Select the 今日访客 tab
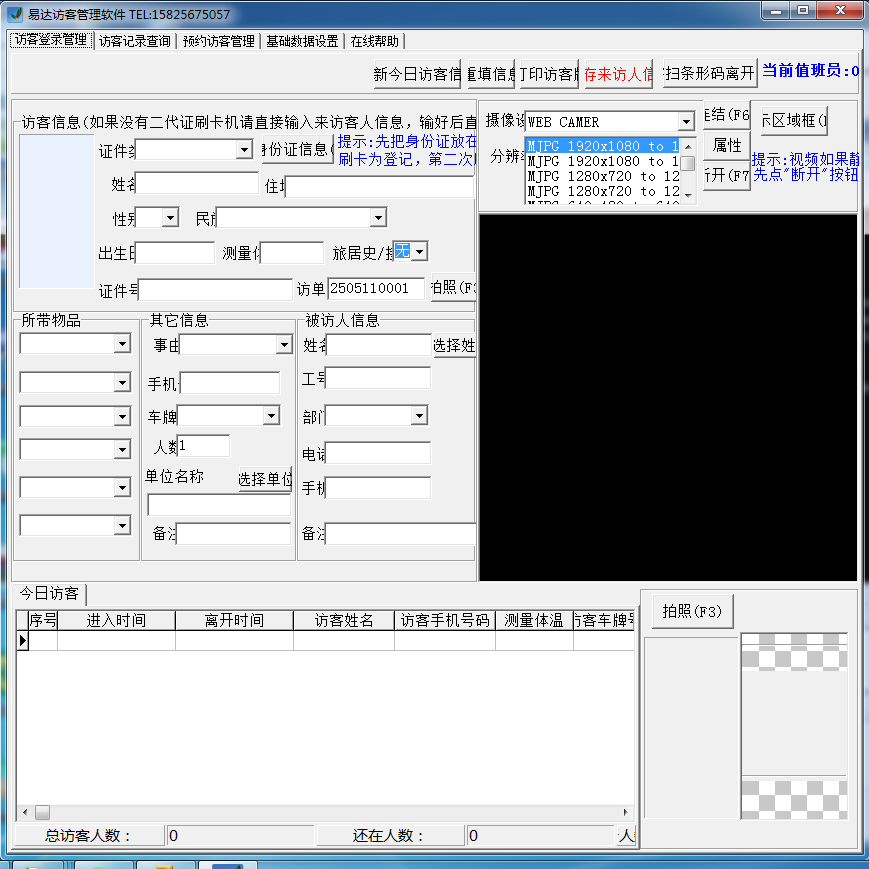The height and width of the screenshot is (869, 869). point(49,594)
